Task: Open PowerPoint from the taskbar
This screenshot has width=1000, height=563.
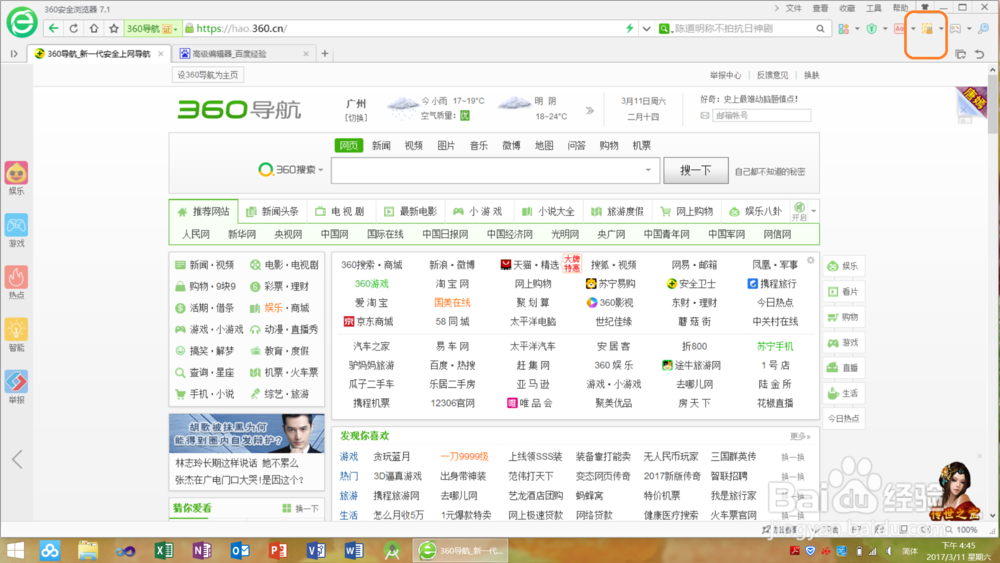Action: [x=277, y=550]
